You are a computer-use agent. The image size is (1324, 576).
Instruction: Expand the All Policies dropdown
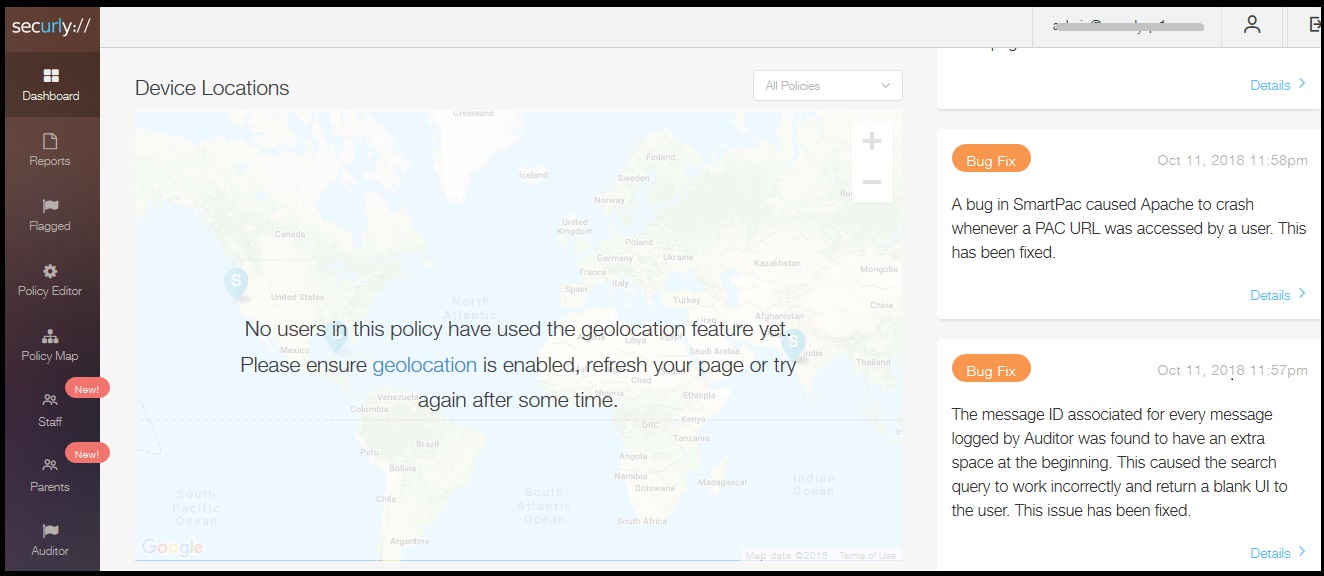(828, 86)
